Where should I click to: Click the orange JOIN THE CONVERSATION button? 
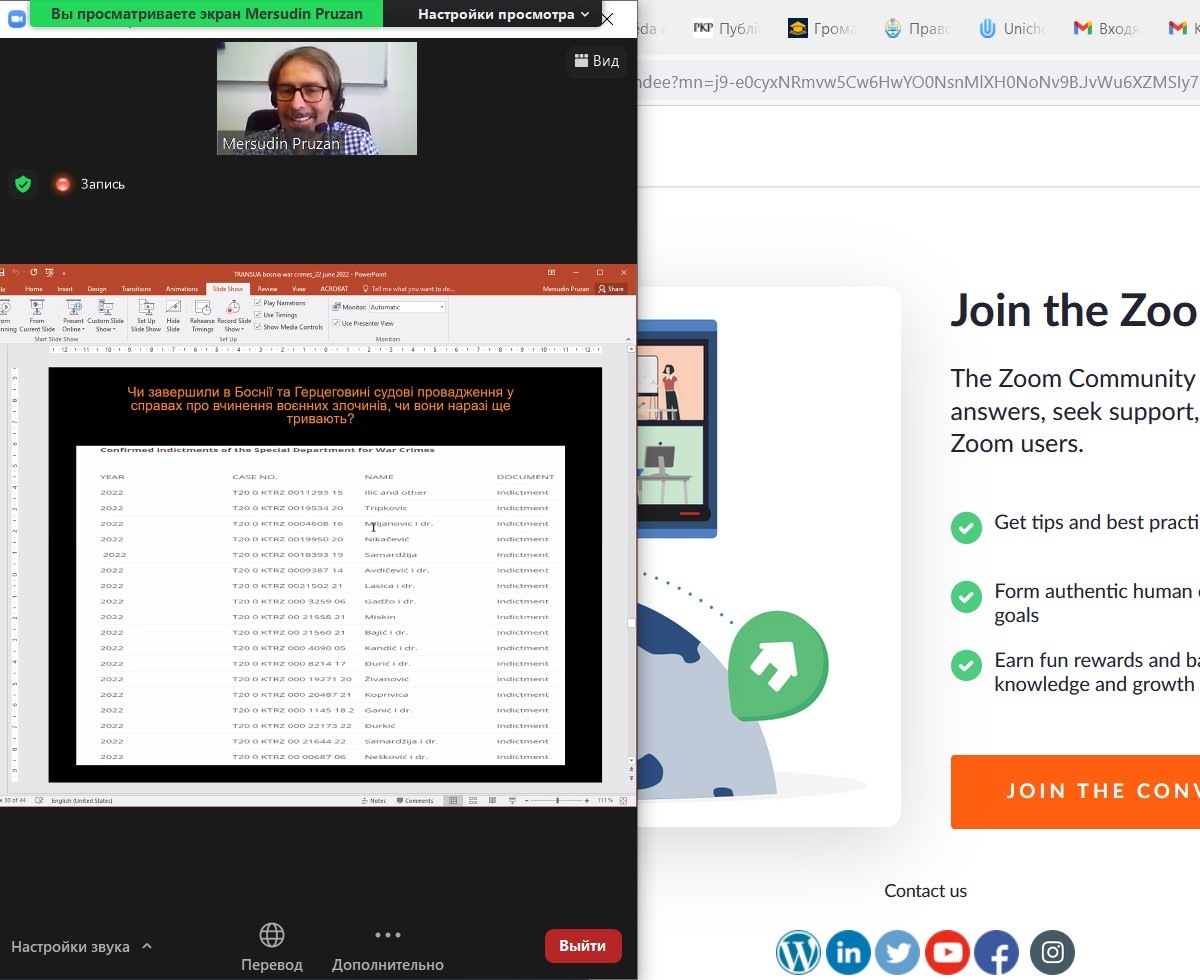(x=1075, y=791)
